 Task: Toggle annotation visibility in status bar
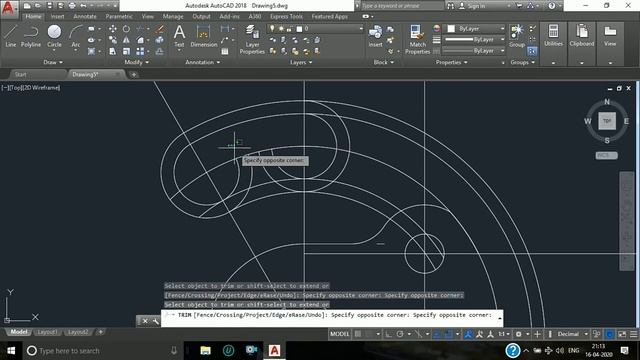click(468, 334)
